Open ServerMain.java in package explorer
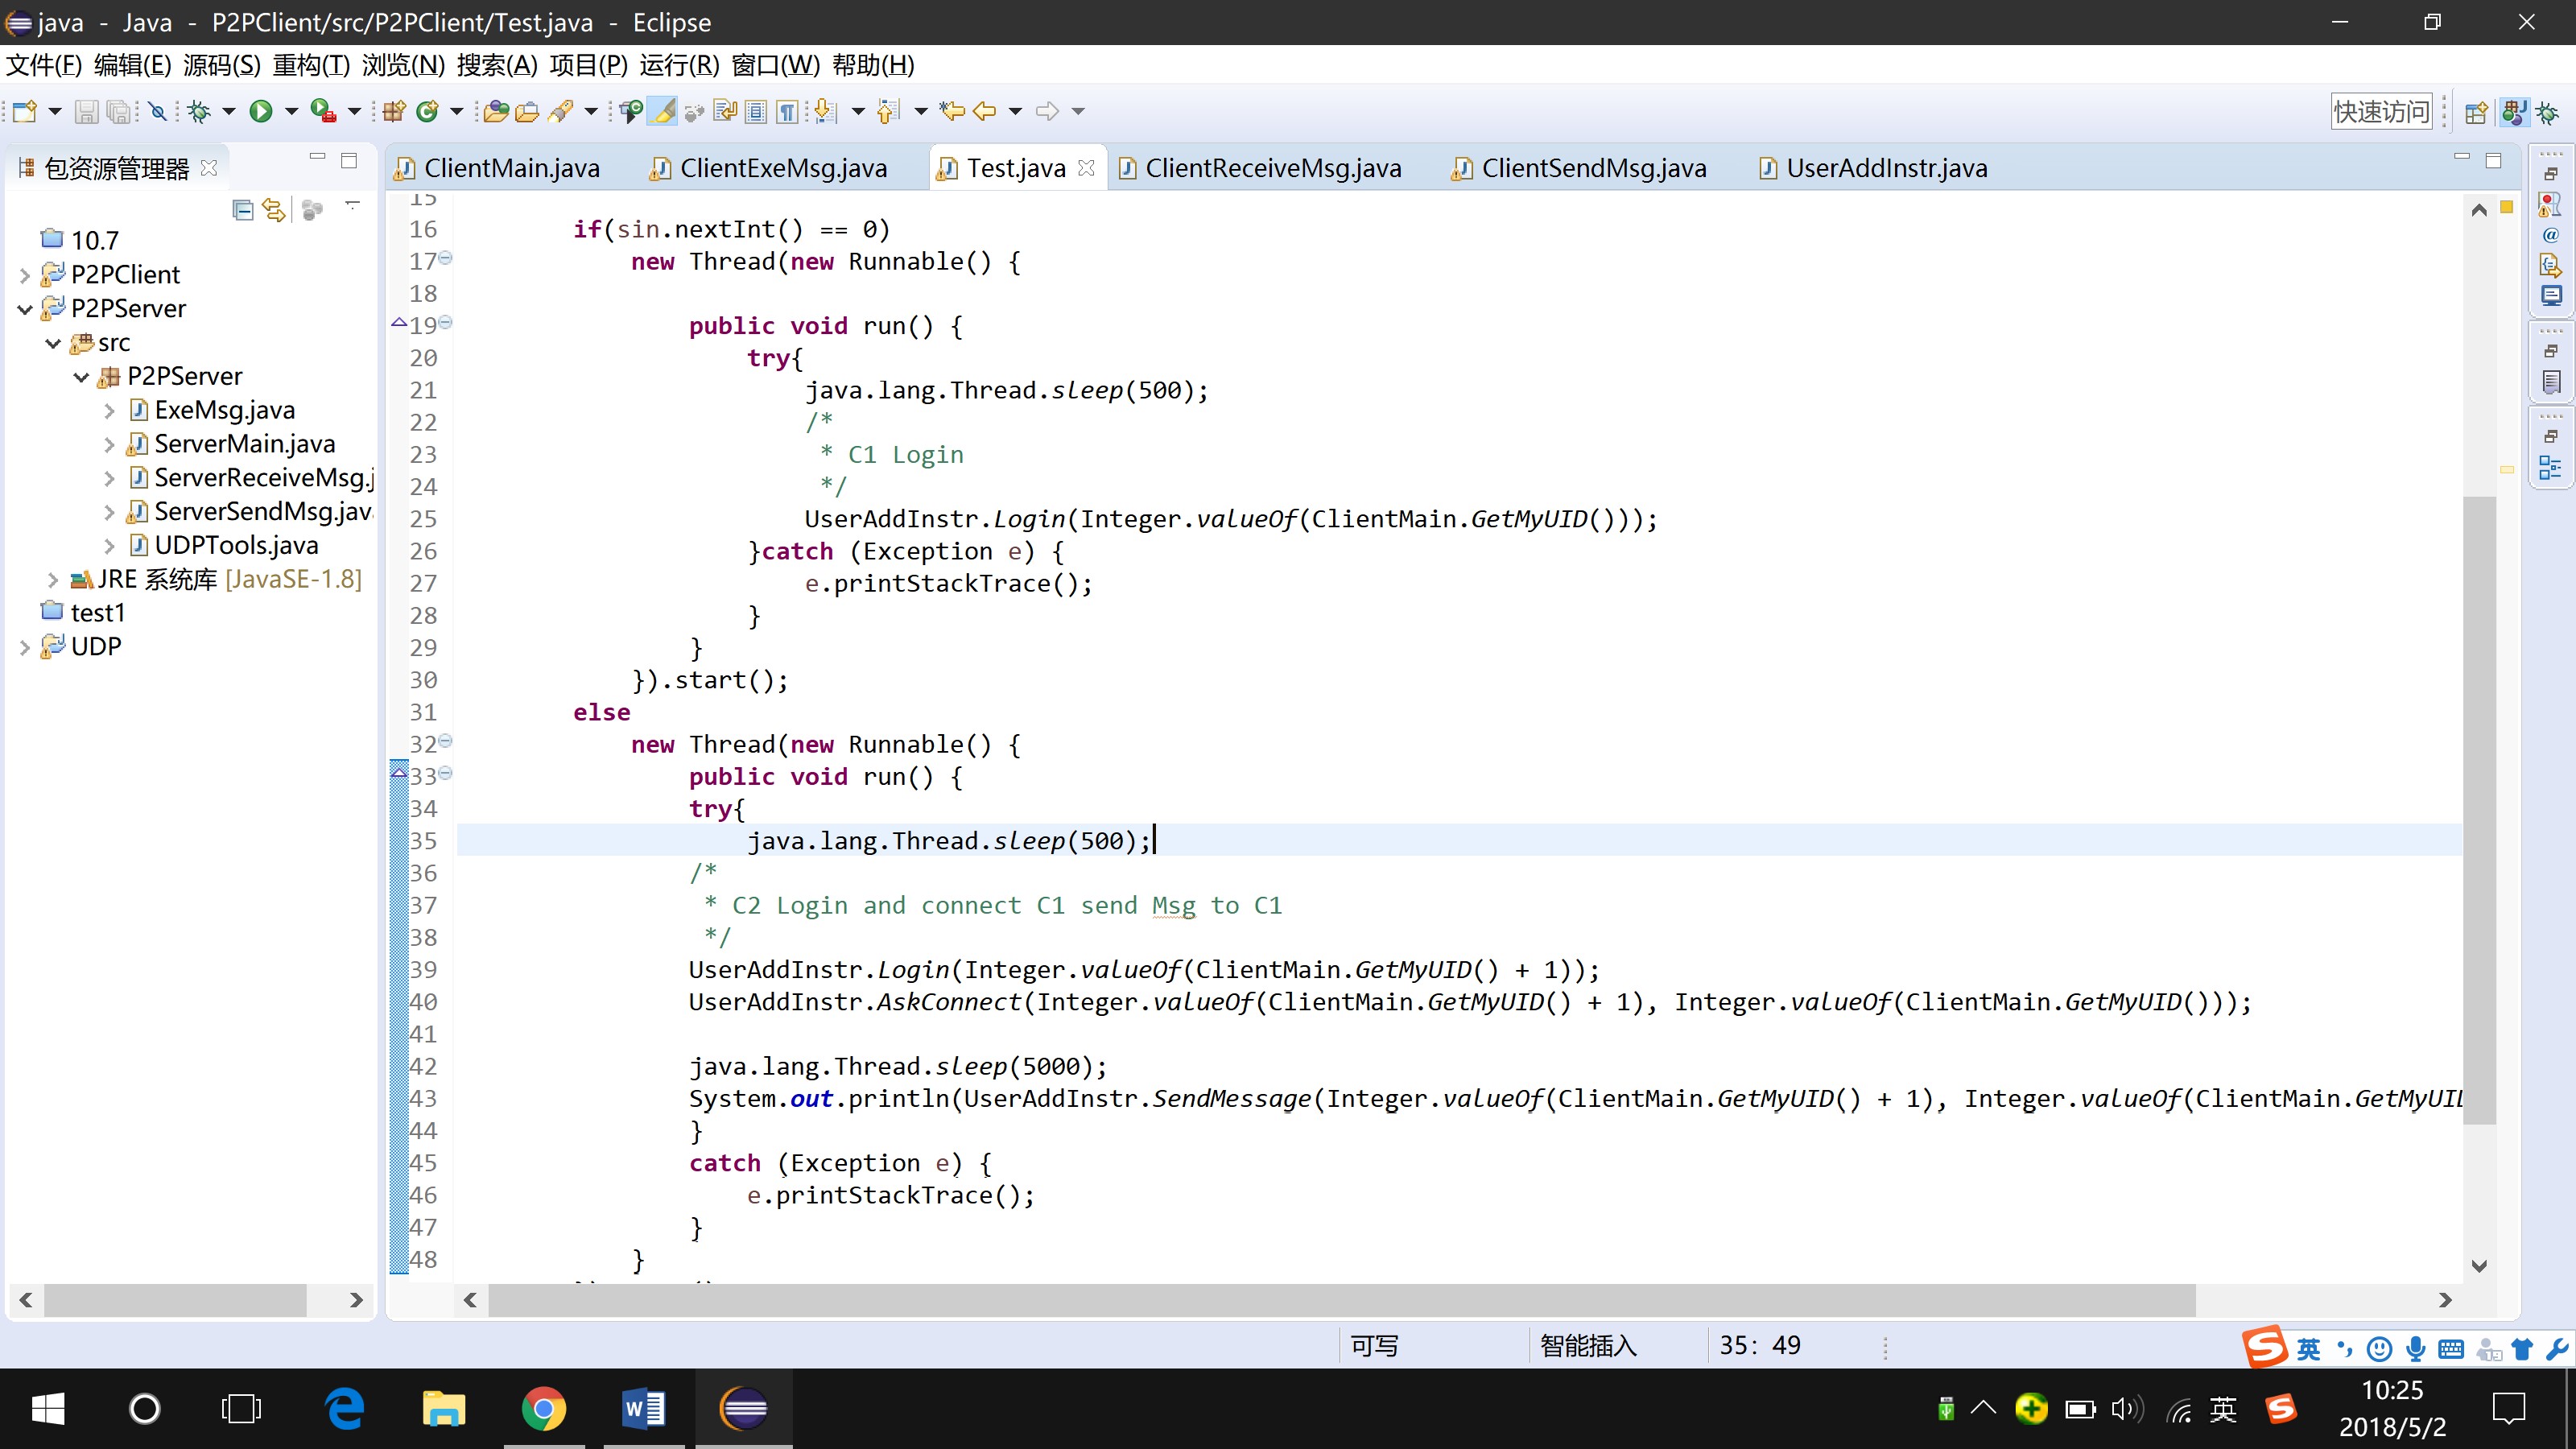Image resolution: width=2576 pixels, height=1449 pixels. click(x=244, y=444)
